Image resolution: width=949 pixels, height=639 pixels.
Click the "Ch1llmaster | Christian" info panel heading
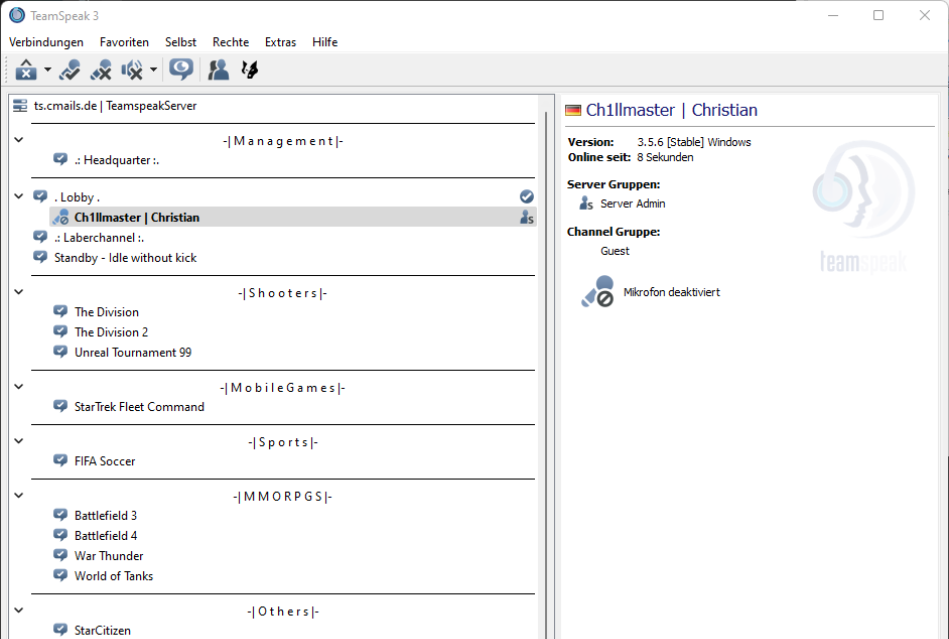pyautogui.click(x=672, y=110)
